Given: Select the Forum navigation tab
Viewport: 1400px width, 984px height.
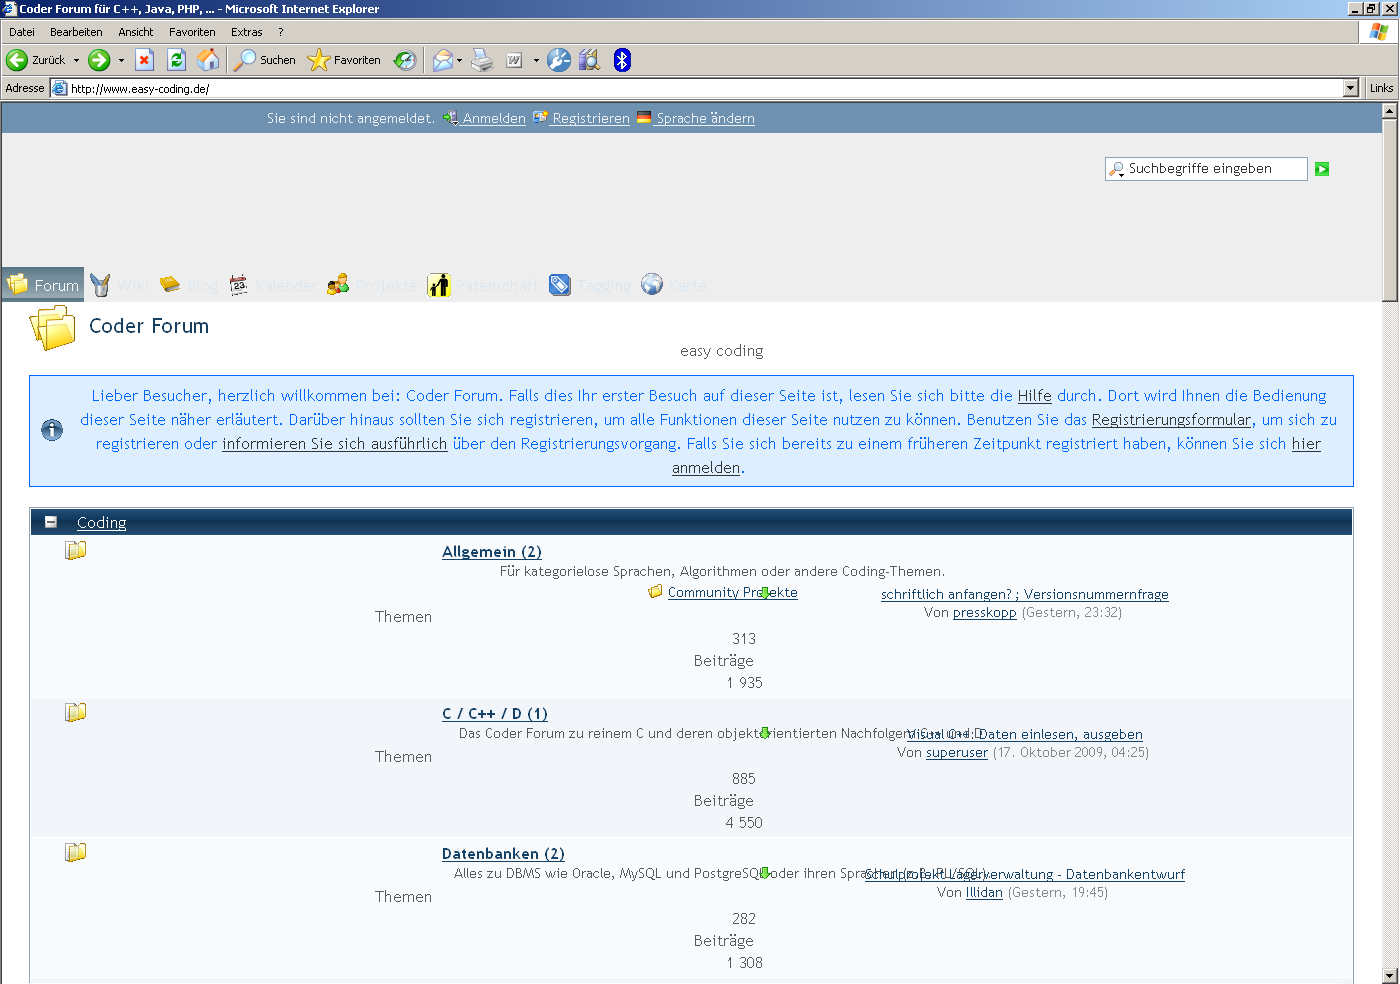Looking at the screenshot, I should 43,285.
